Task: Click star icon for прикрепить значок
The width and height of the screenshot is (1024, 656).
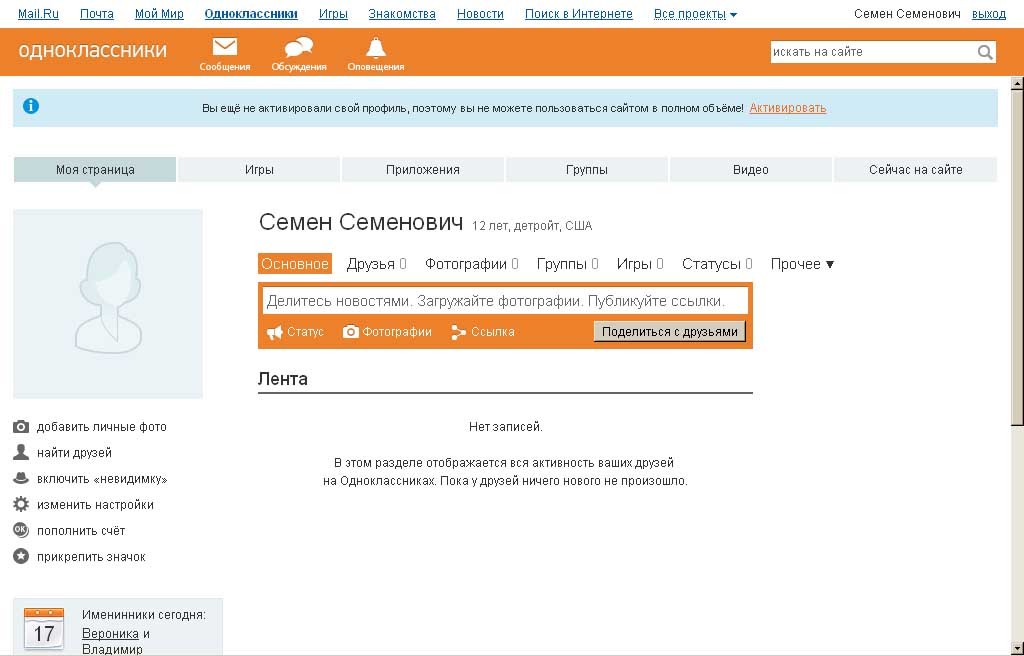Action: coord(21,557)
